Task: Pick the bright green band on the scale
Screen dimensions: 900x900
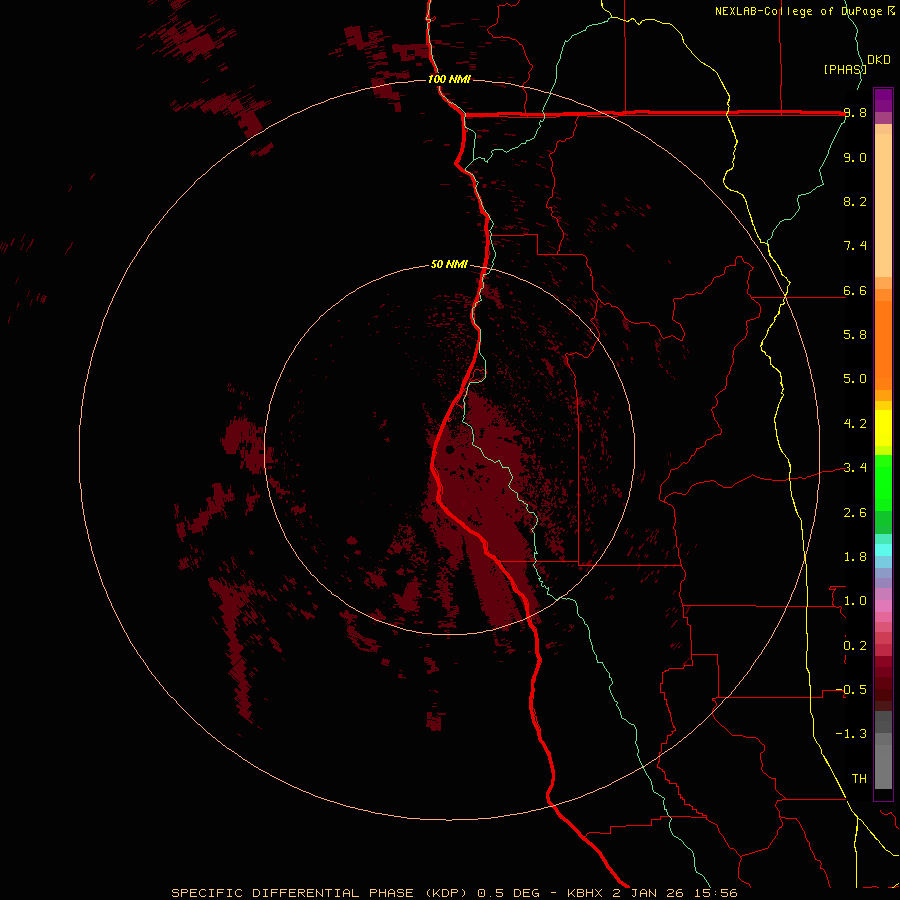Action: click(x=883, y=482)
